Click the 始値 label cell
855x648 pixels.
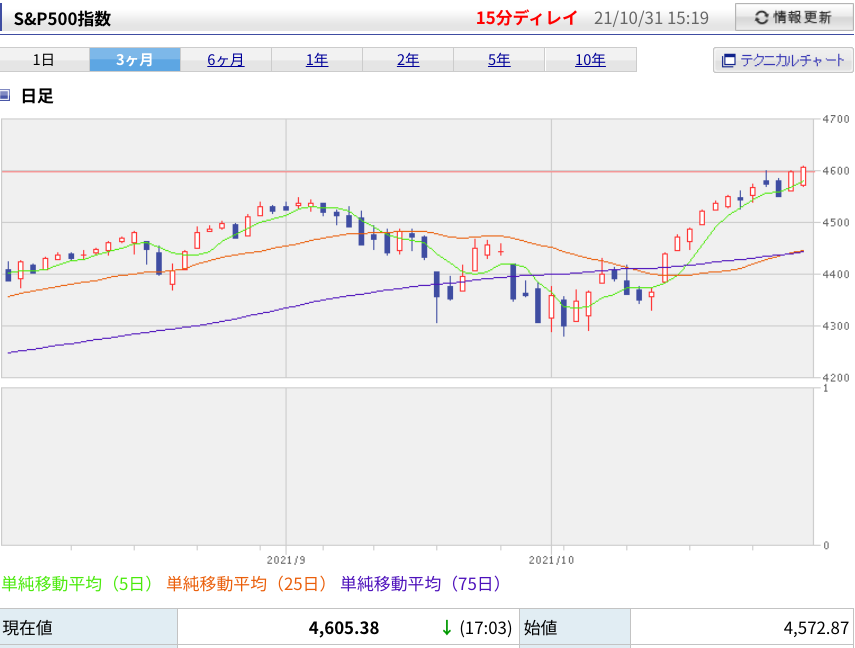tap(575, 628)
